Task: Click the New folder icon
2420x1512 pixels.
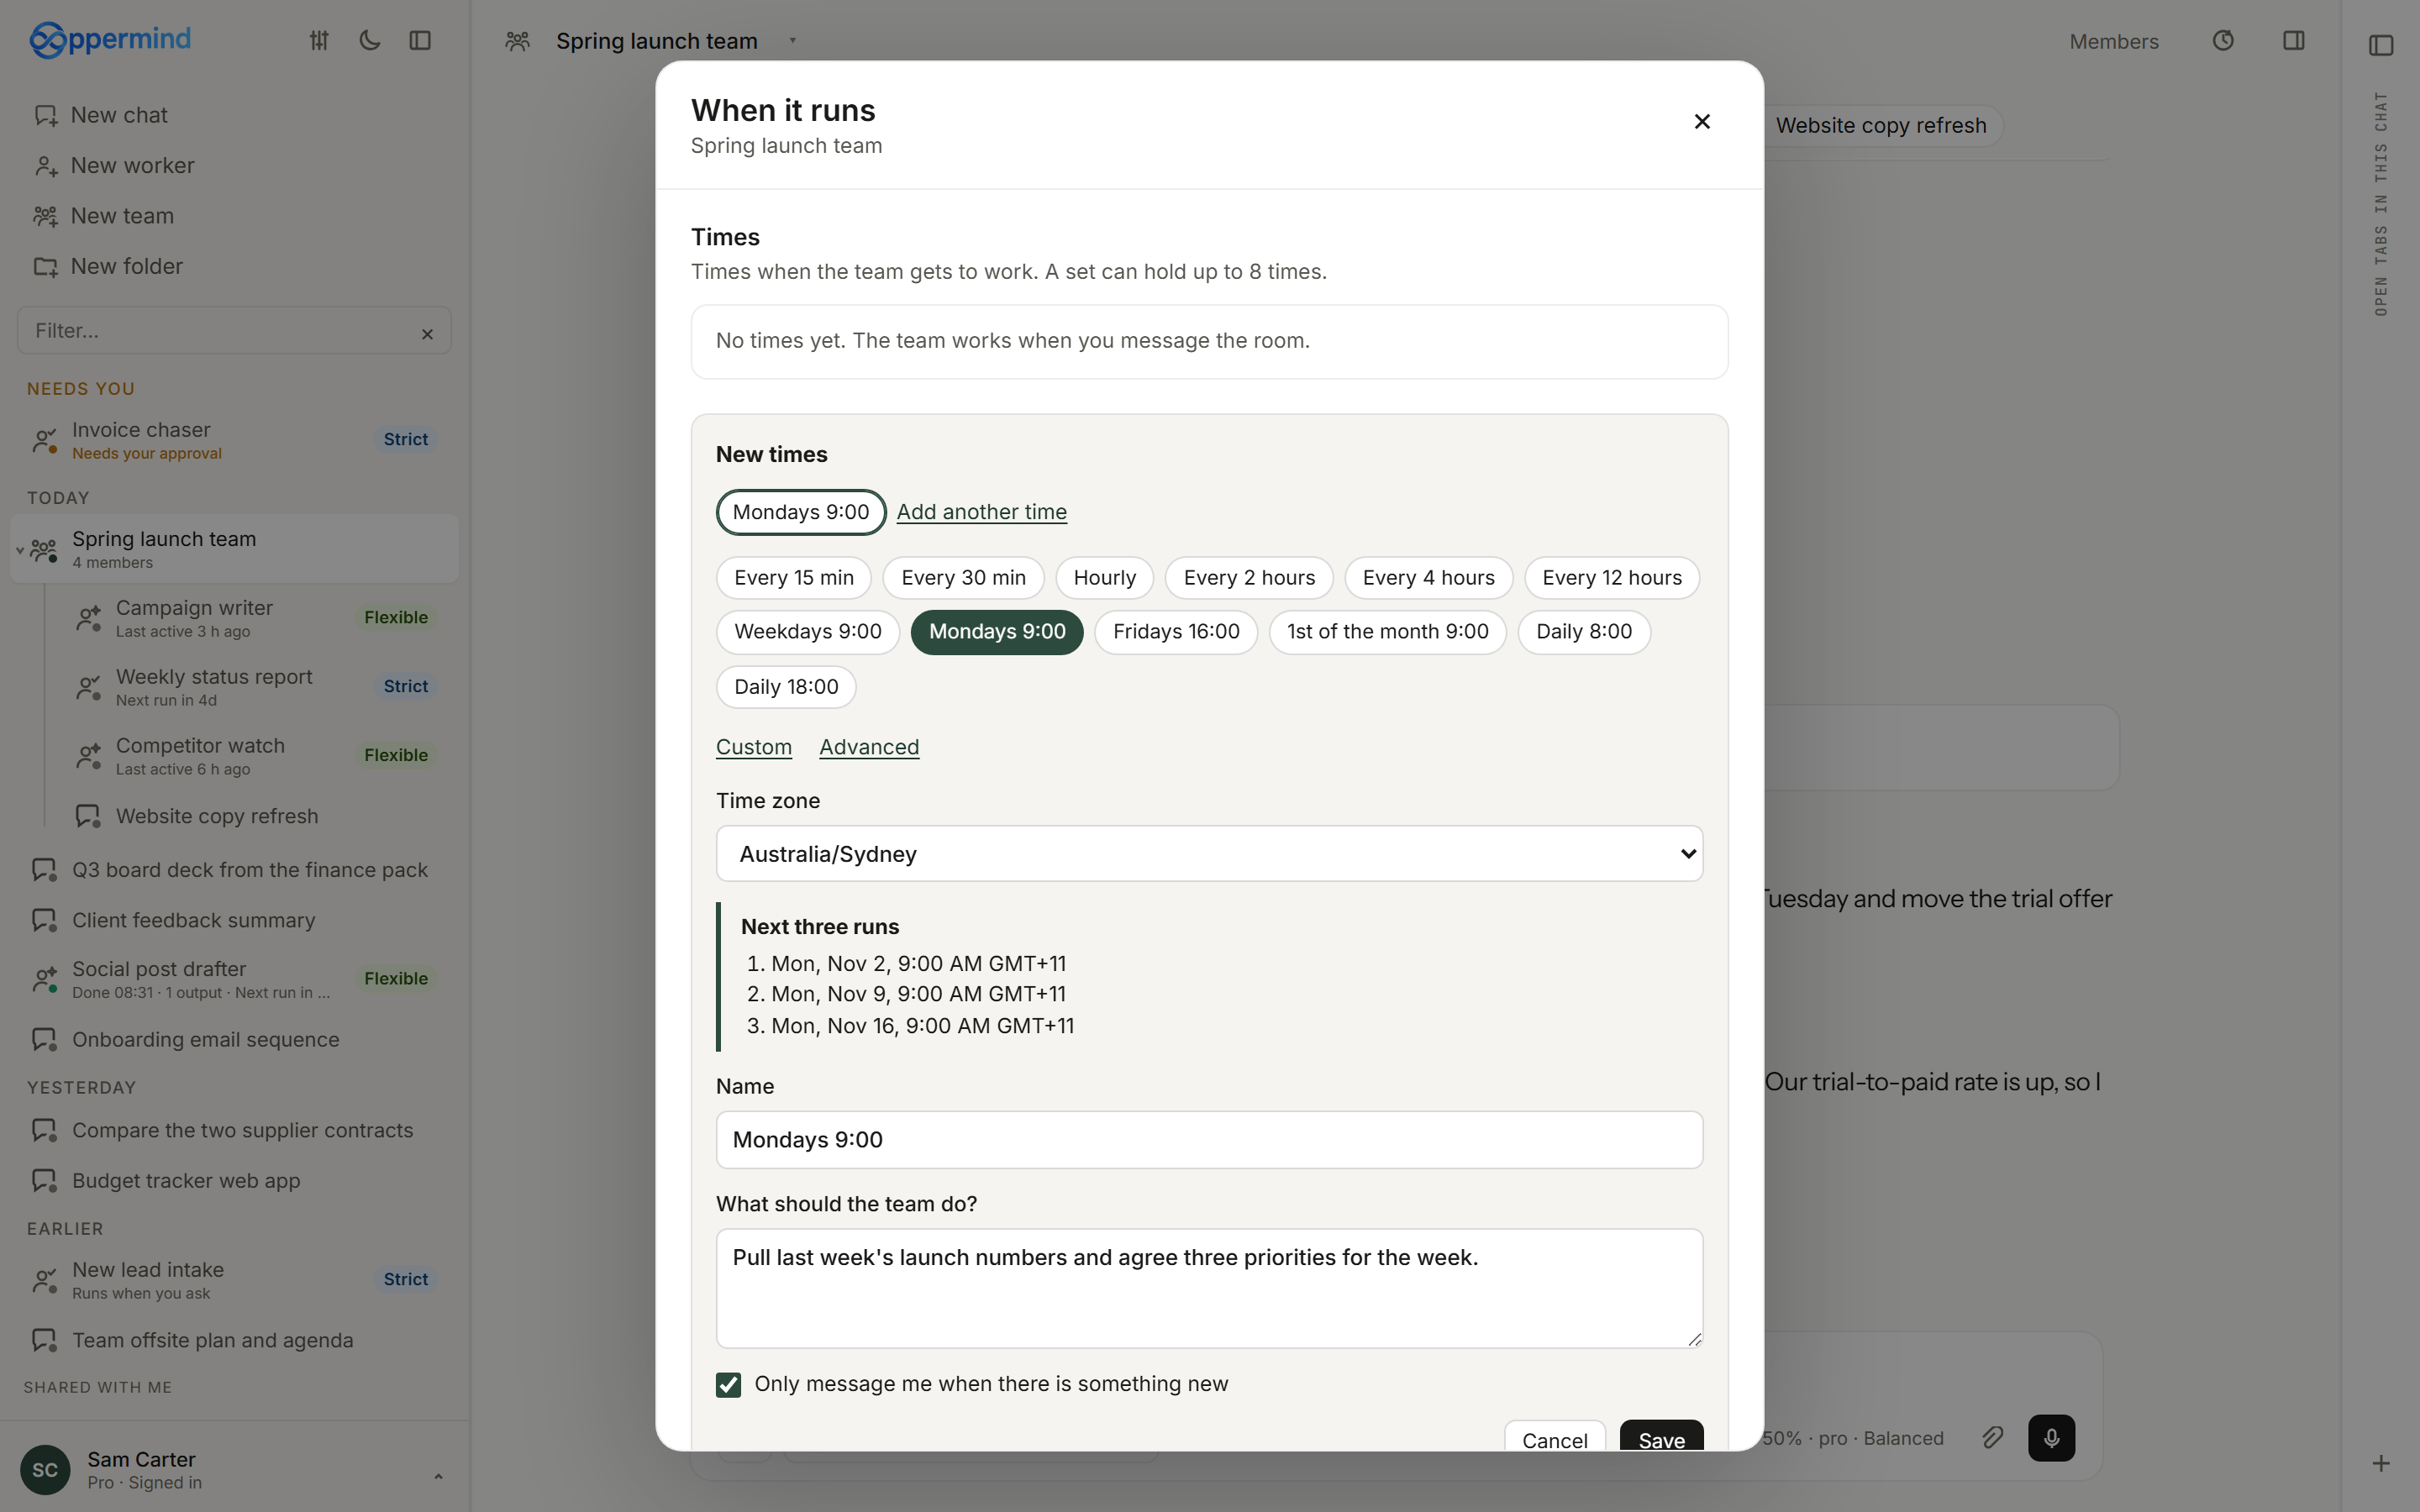Action: coord(46,267)
